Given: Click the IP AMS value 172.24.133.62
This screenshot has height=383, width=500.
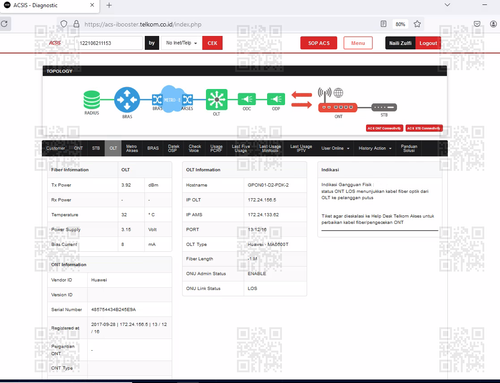Looking at the screenshot, I should [263, 215].
